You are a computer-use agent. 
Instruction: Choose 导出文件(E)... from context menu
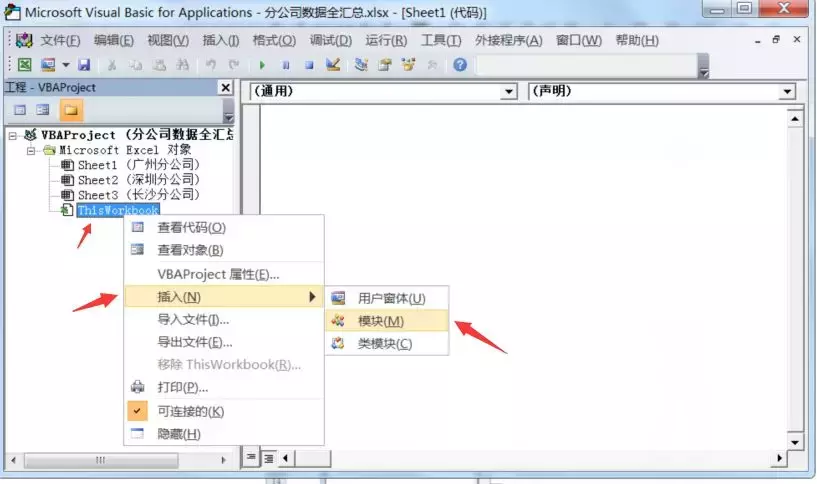224,342
